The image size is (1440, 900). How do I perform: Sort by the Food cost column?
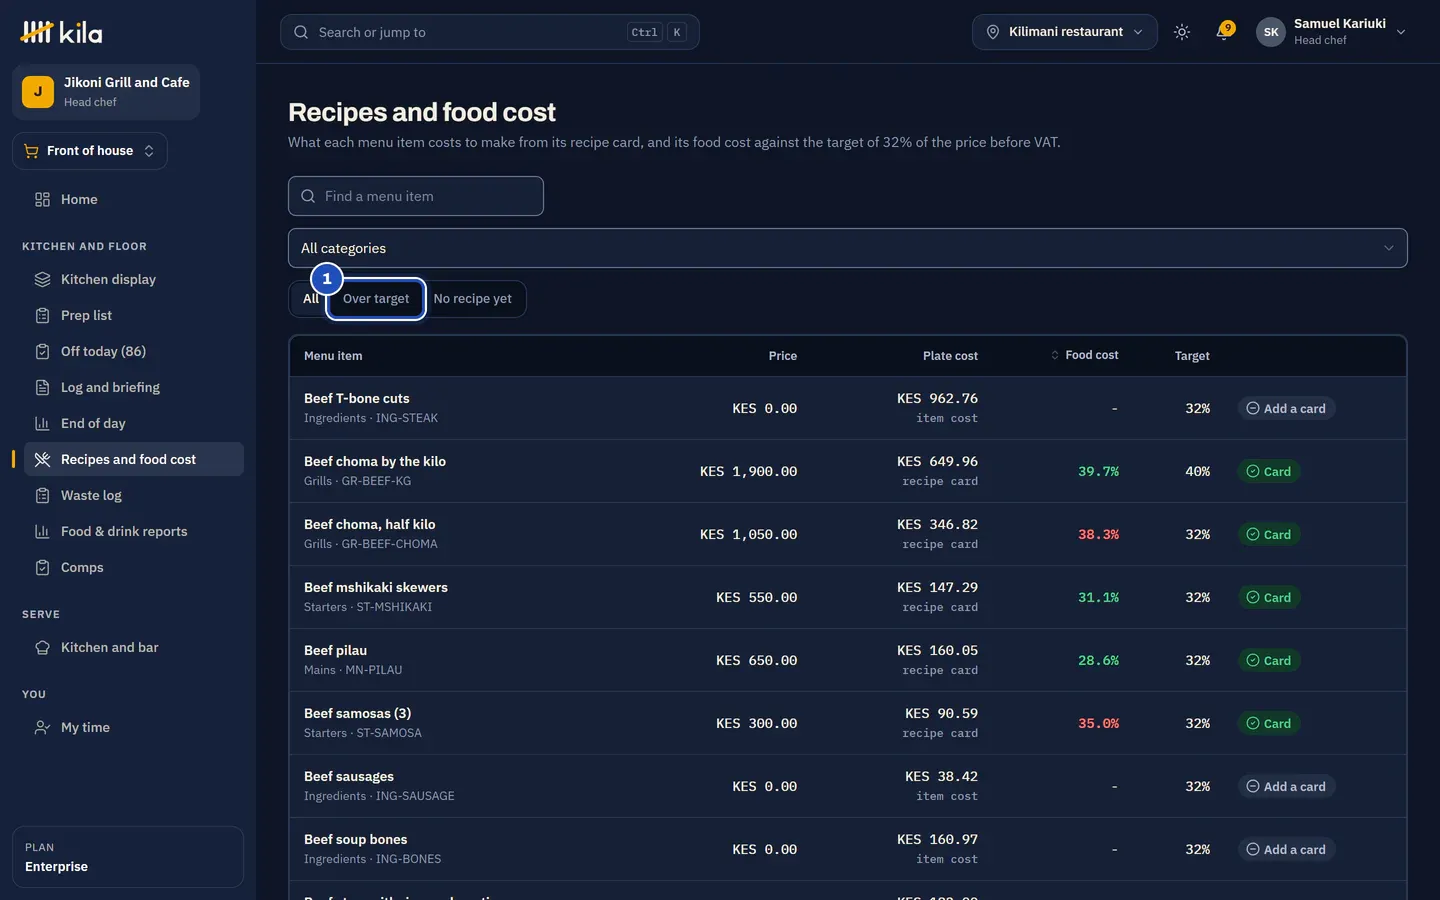coord(1085,355)
